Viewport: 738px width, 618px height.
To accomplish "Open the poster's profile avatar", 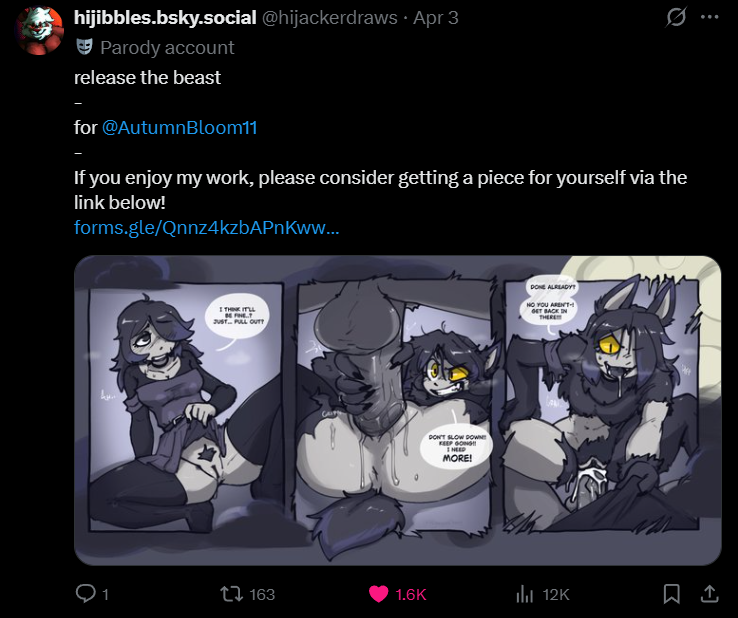I will point(39,30).
